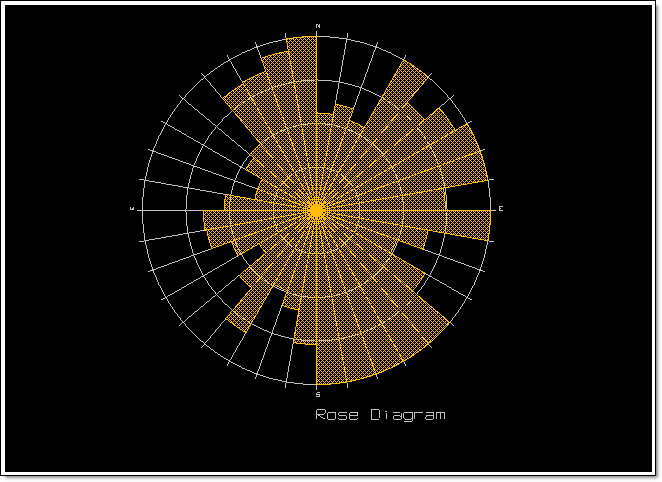Image resolution: width=662 pixels, height=482 pixels.
Task: Click the W compass label on left
Action: coord(132,208)
